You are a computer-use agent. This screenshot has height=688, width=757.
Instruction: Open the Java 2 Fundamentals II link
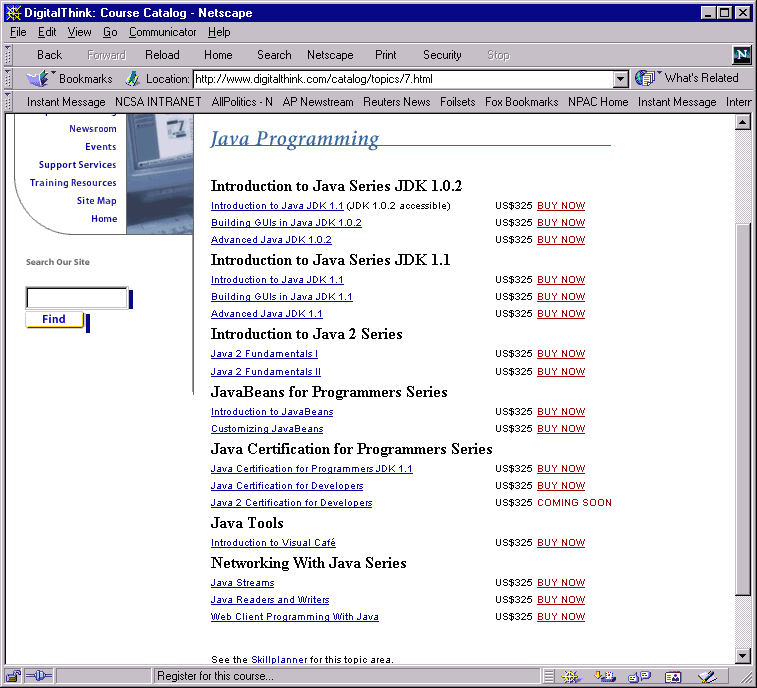point(266,372)
